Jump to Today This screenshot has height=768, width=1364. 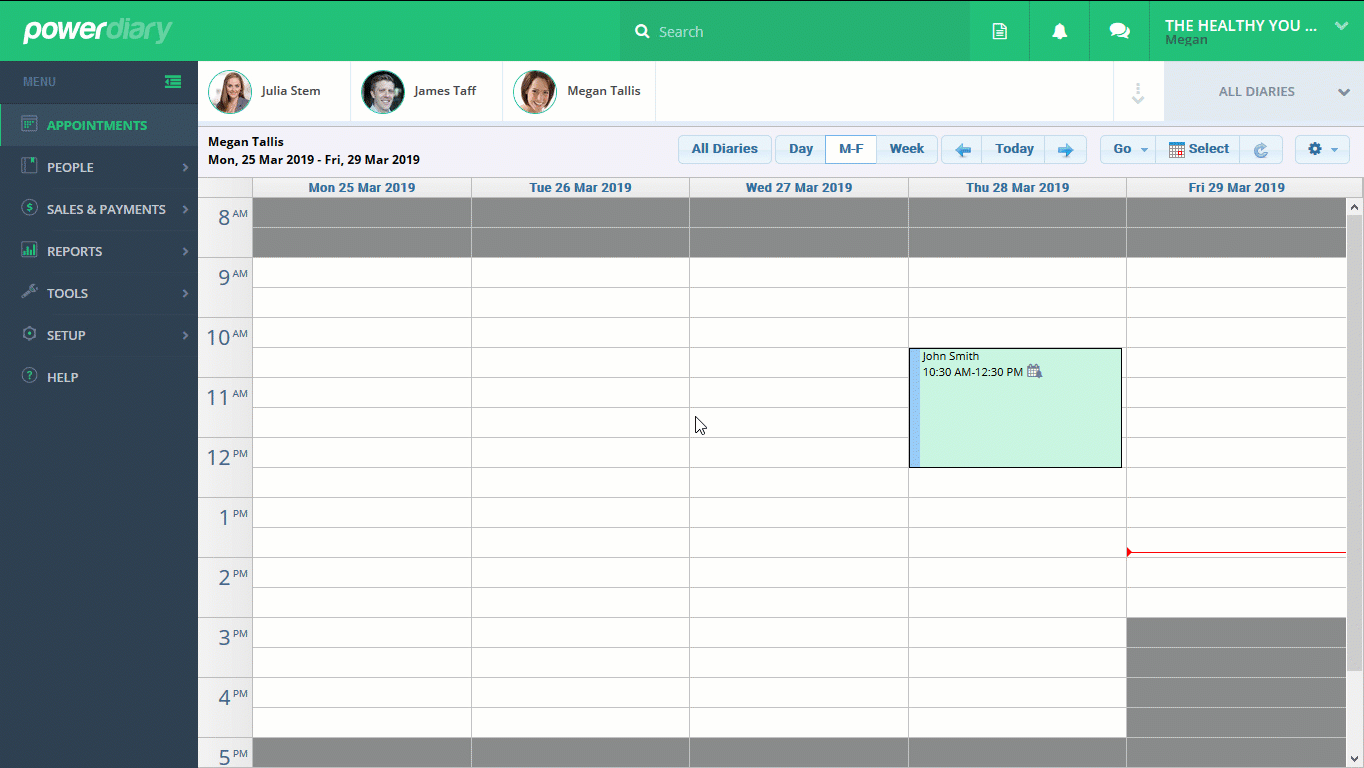coord(1014,149)
